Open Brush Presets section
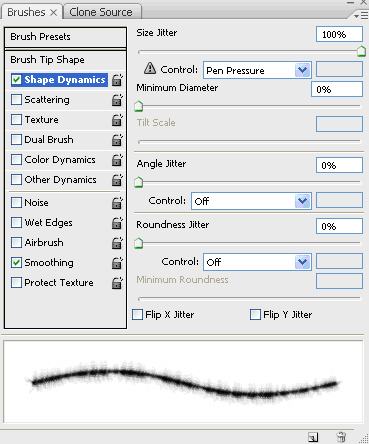The height and width of the screenshot is (444, 369). [x=65, y=37]
